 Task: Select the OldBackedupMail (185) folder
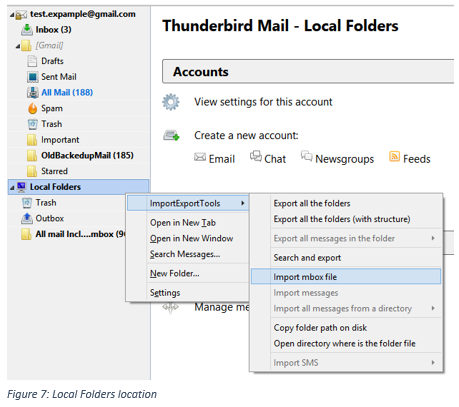point(87,155)
